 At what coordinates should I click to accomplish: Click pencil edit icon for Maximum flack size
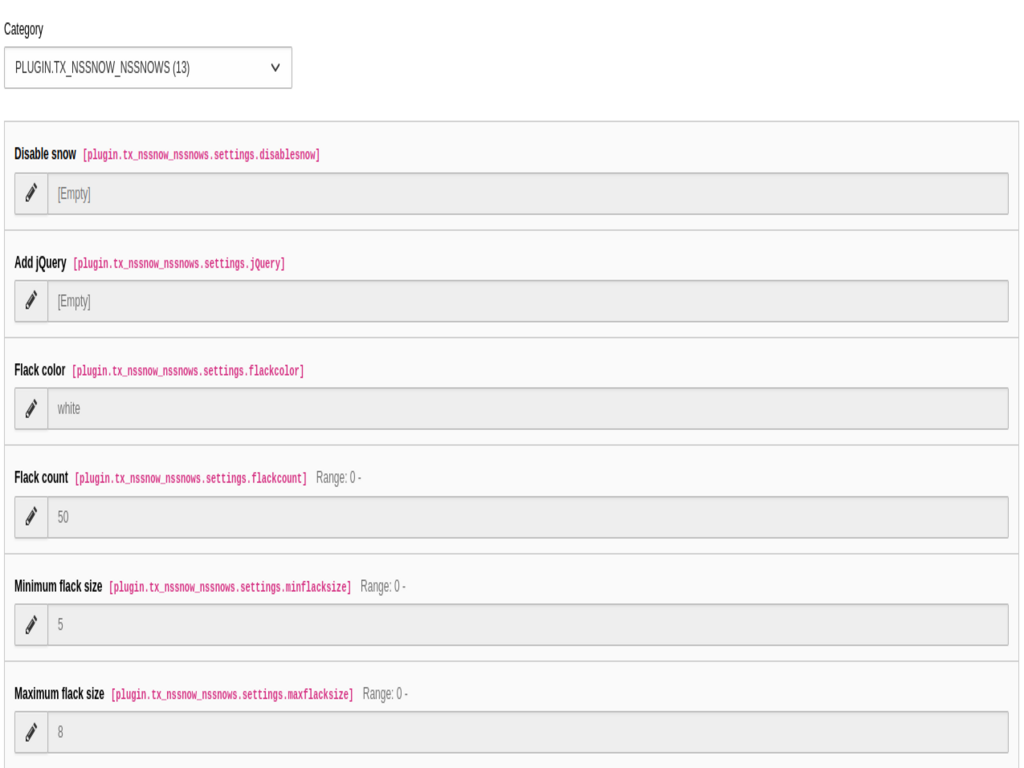[x=31, y=732]
